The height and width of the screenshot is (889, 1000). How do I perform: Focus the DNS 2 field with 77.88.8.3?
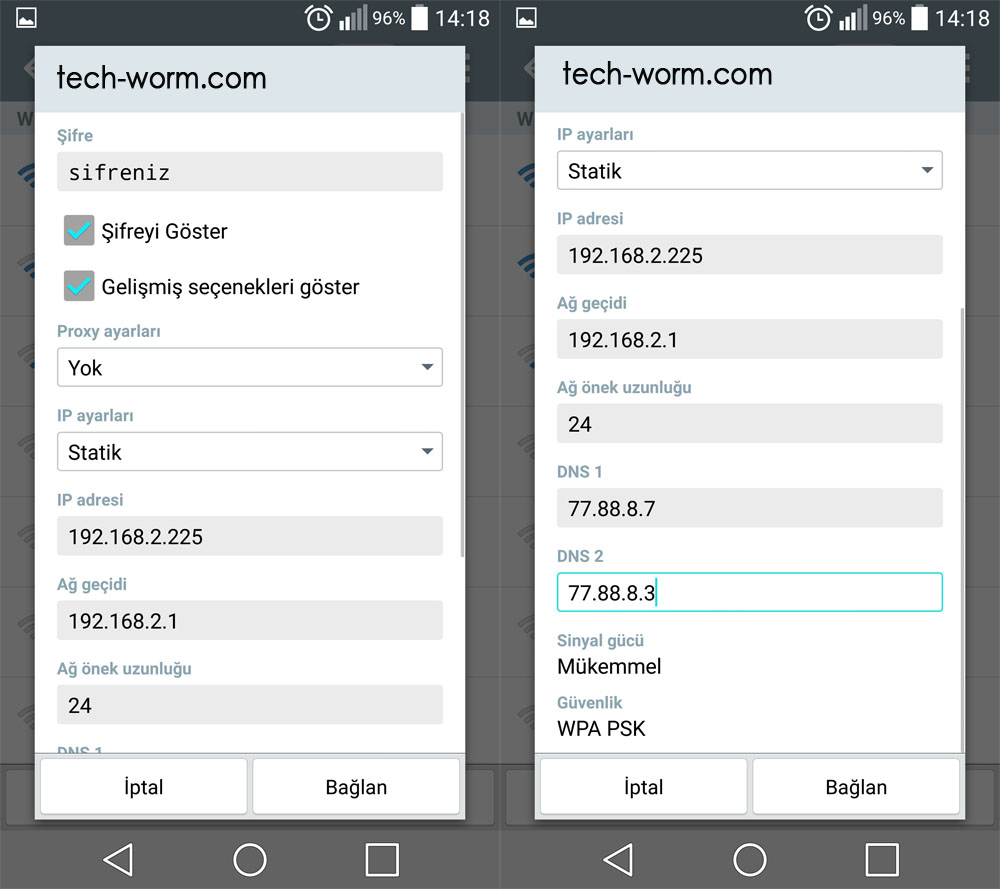point(749,592)
